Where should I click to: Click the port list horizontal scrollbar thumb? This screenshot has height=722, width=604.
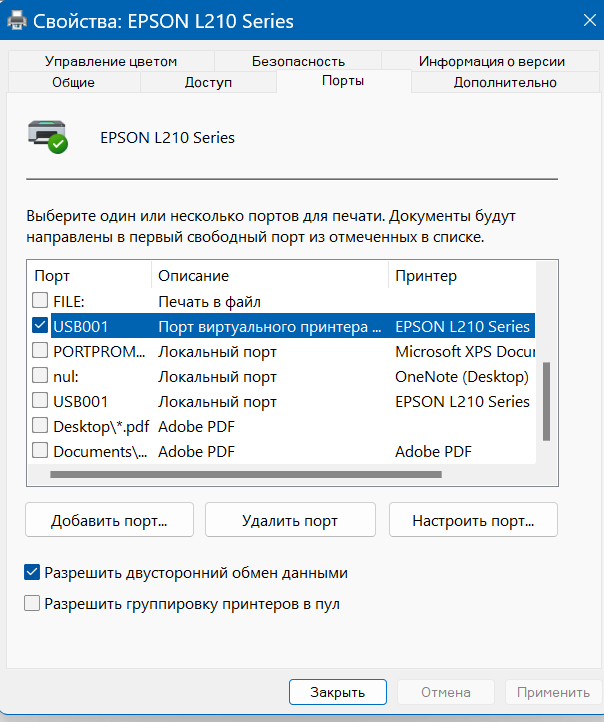click(x=246, y=474)
